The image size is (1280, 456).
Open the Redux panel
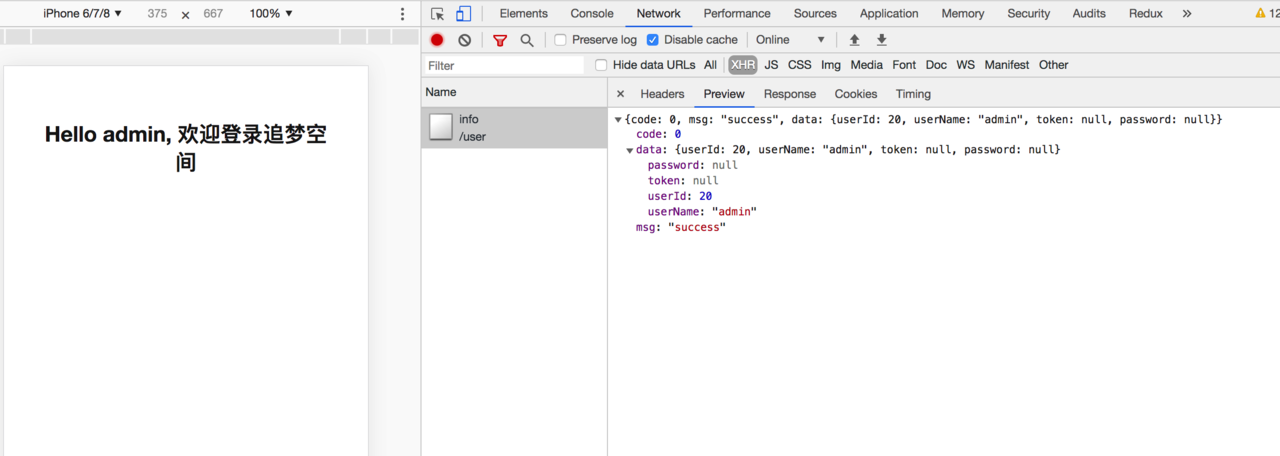pyautogui.click(x=1146, y=14)
